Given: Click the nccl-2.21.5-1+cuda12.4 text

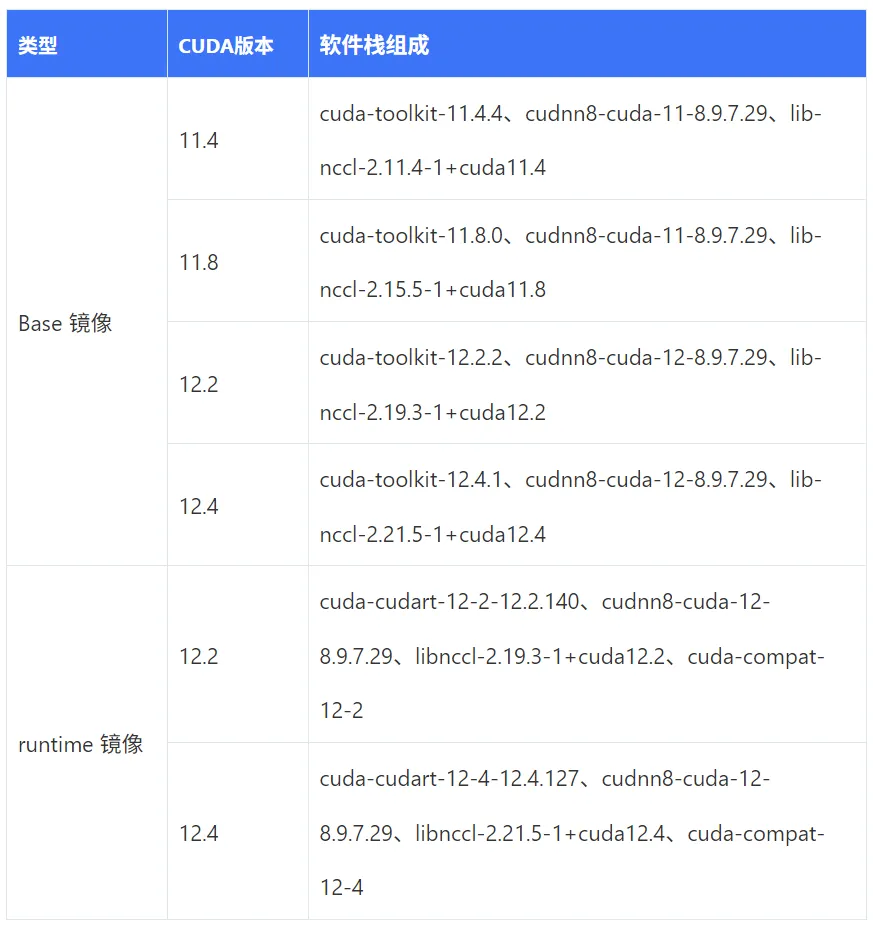Looking at the screenshot, I should (x=433, y=534).
